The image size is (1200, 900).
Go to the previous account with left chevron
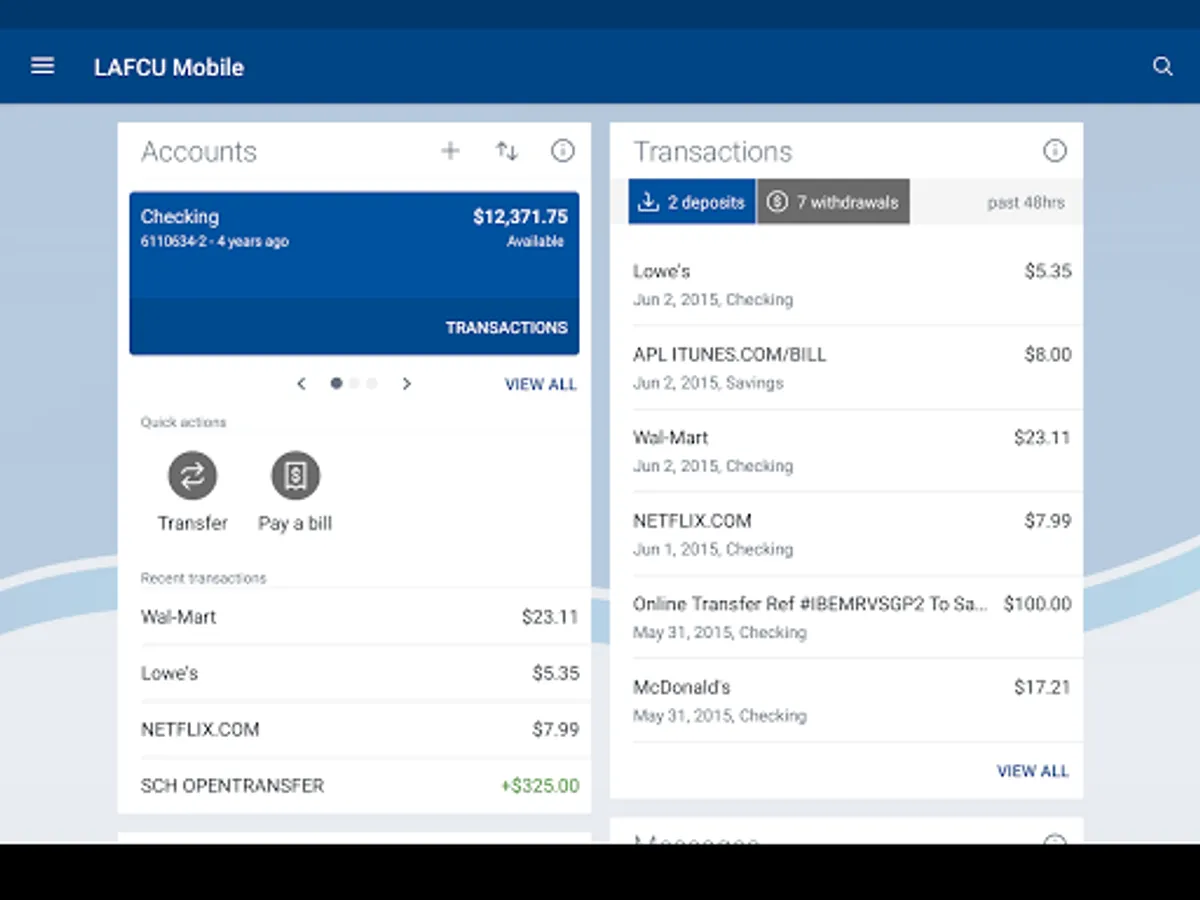pyautogui.click(x=301, y=384)
